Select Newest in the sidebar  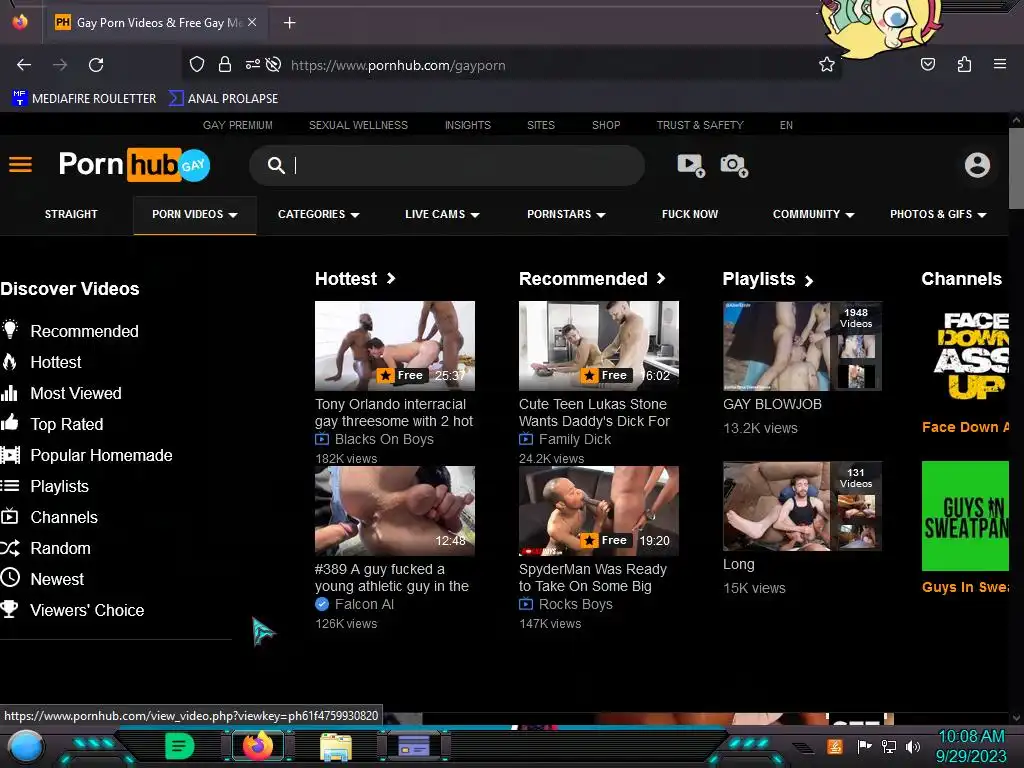coord(57,579)
